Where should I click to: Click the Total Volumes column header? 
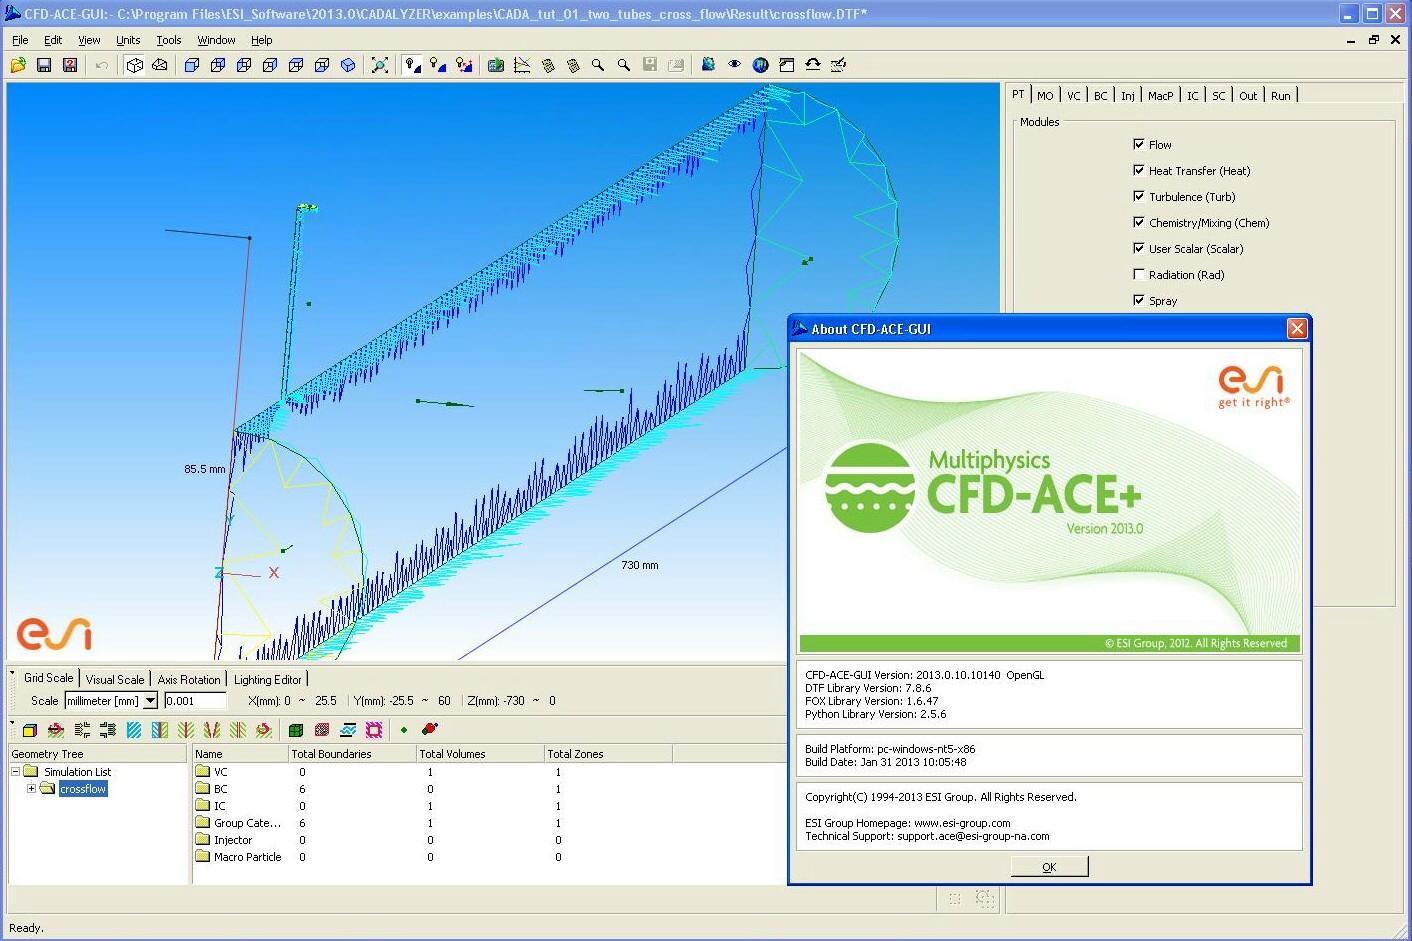point(480,754)
